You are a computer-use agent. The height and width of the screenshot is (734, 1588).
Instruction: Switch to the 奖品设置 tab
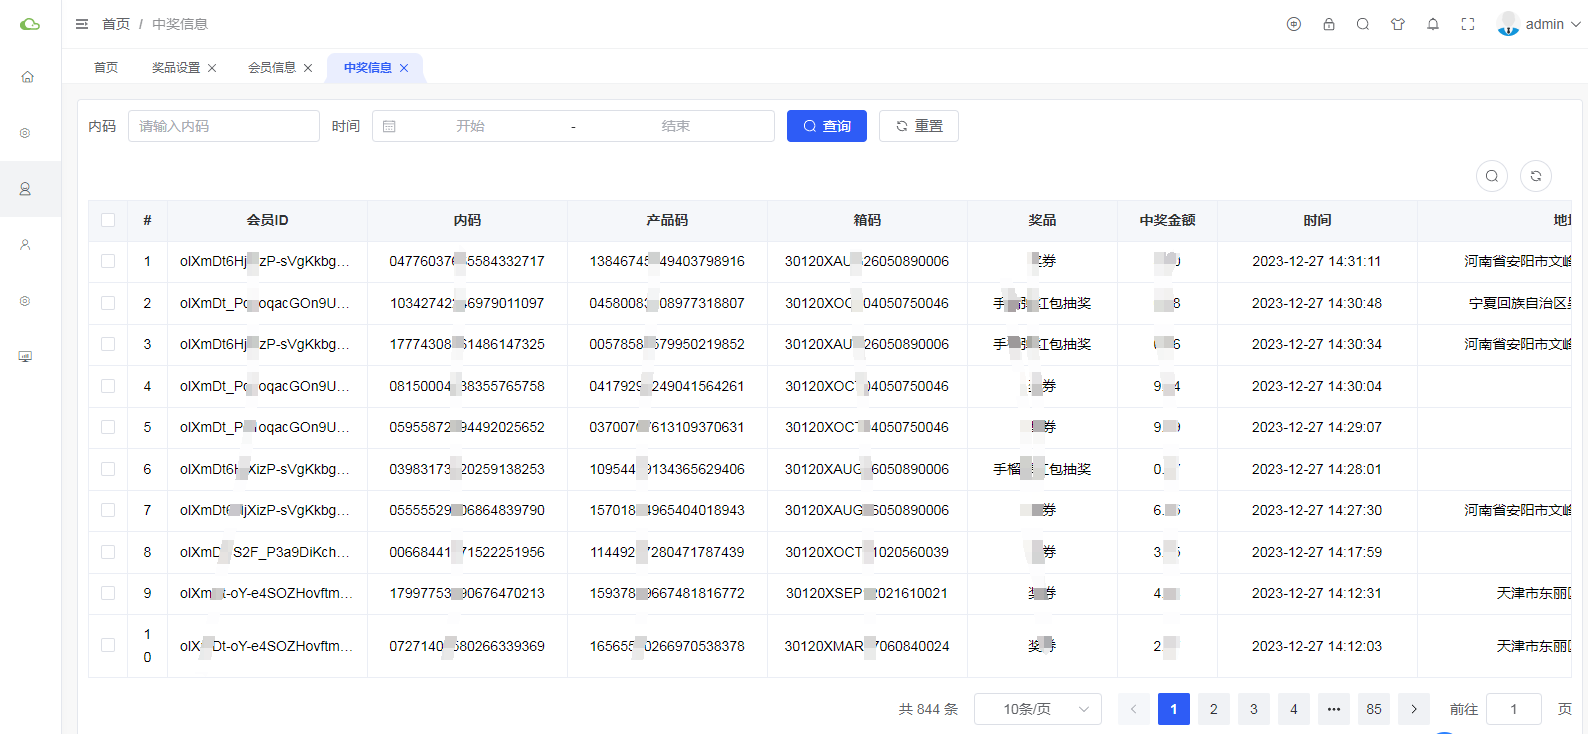pyautogui.click(x=176, y=68)
